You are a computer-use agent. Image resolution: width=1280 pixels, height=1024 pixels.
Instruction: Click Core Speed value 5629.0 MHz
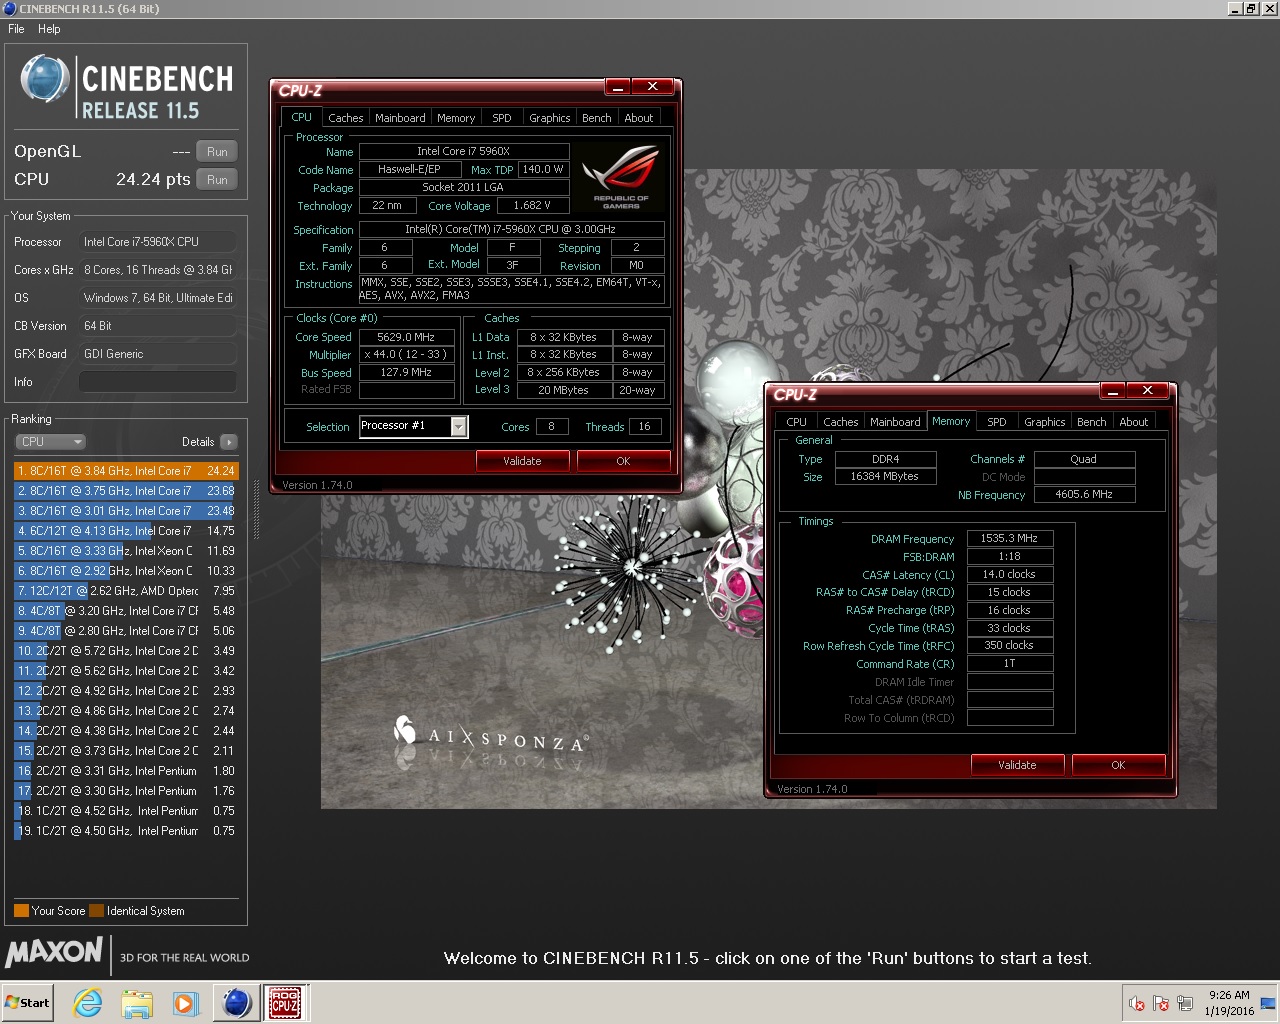(406, 337)
